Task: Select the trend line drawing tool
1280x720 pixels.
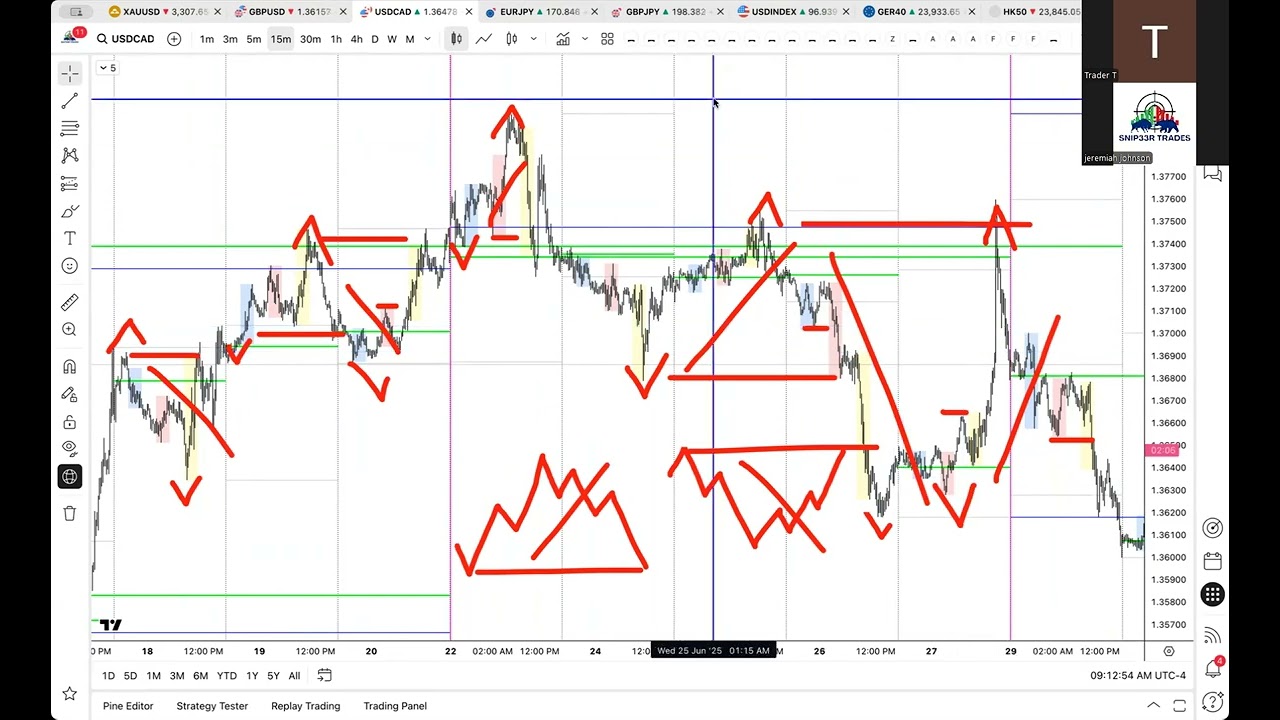Action: pyautogui.click(x=69, y=101)
